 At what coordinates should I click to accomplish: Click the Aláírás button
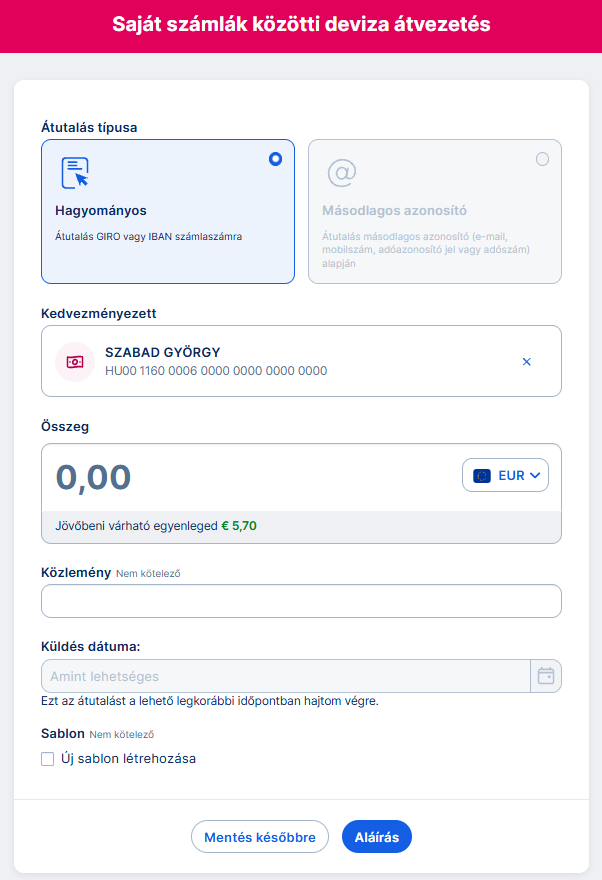click(x=376, y=837)
